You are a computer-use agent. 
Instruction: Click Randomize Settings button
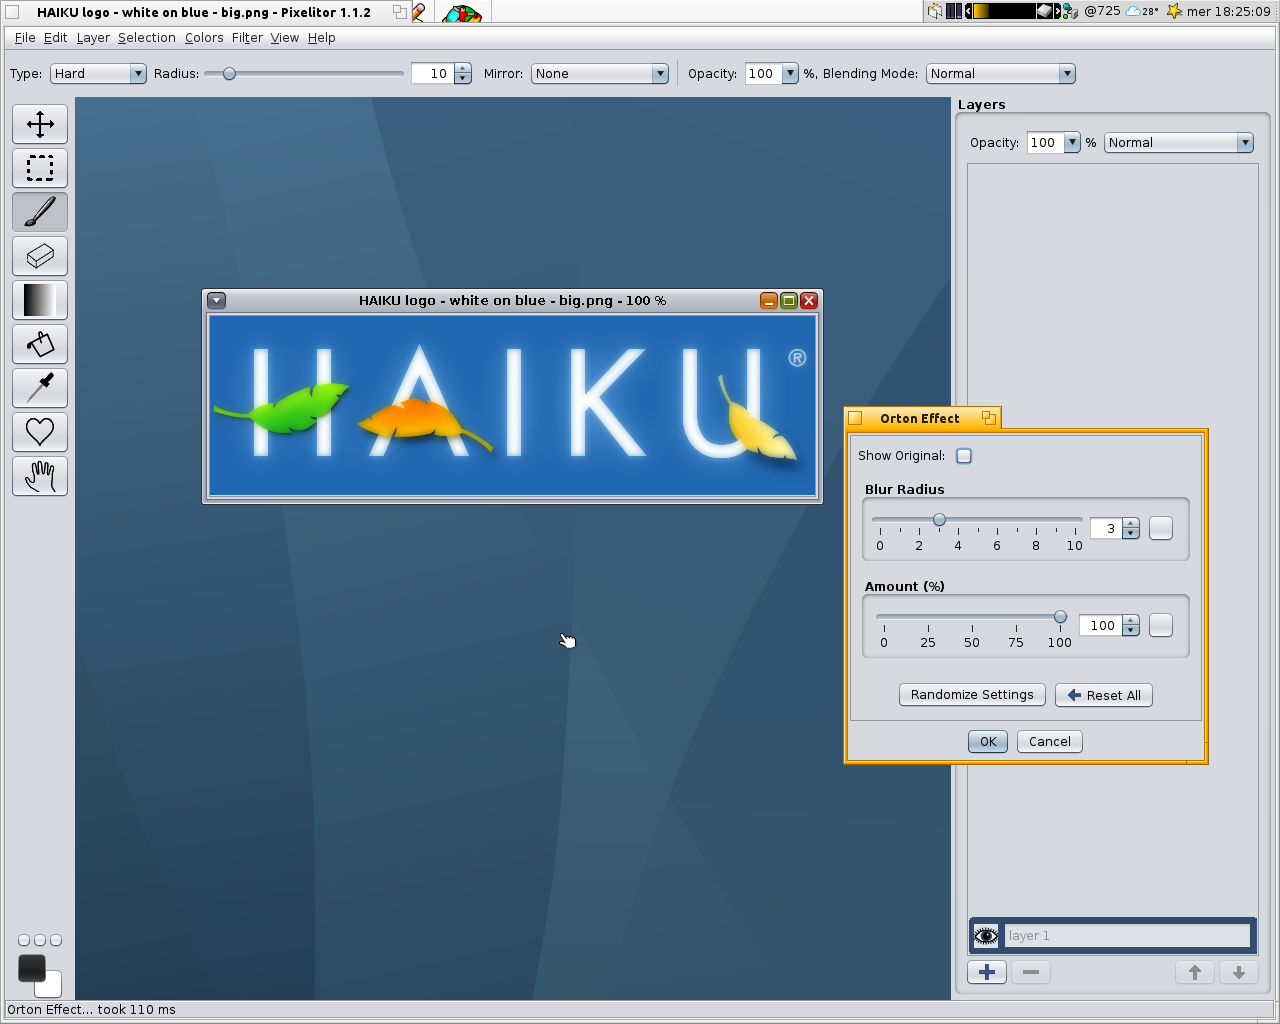972,695
